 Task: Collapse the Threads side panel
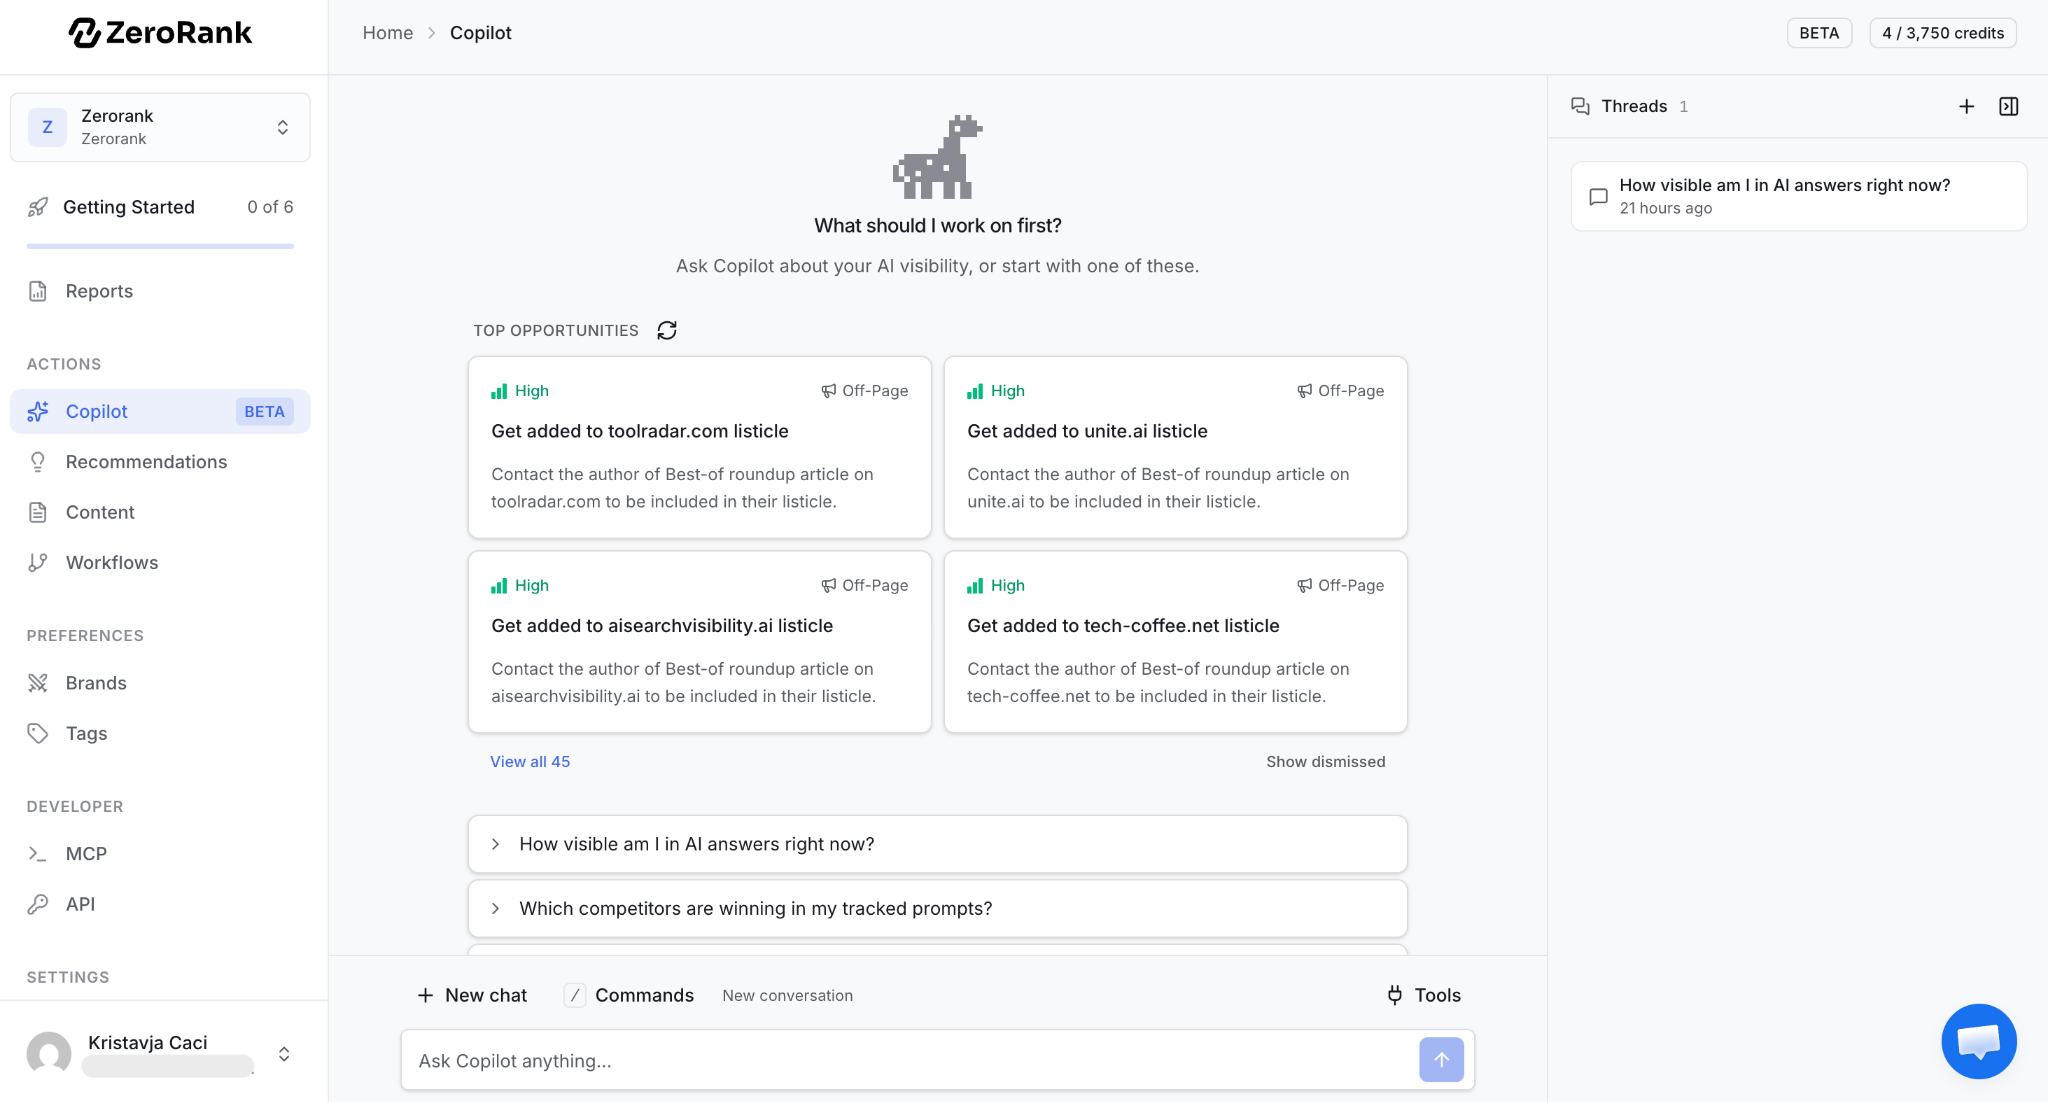coord(2008,106)
